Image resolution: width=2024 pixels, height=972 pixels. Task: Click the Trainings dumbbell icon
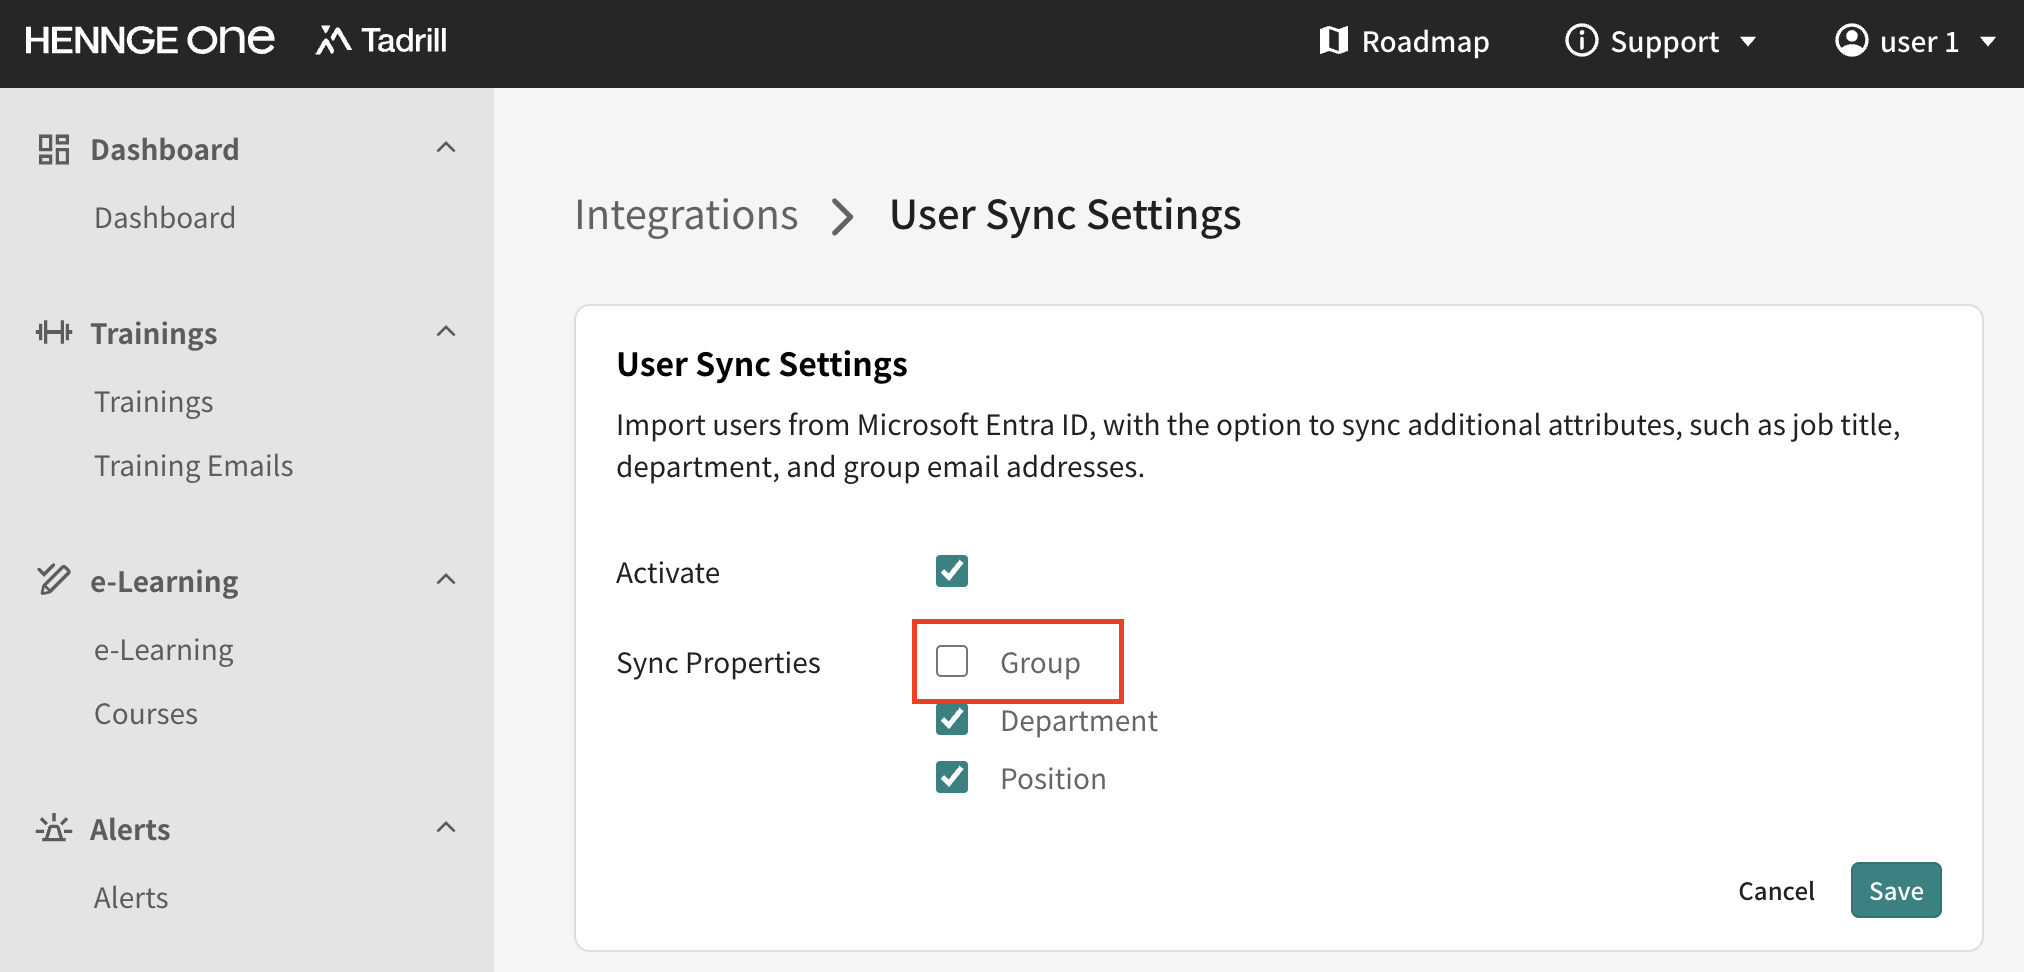click(54, 332)
